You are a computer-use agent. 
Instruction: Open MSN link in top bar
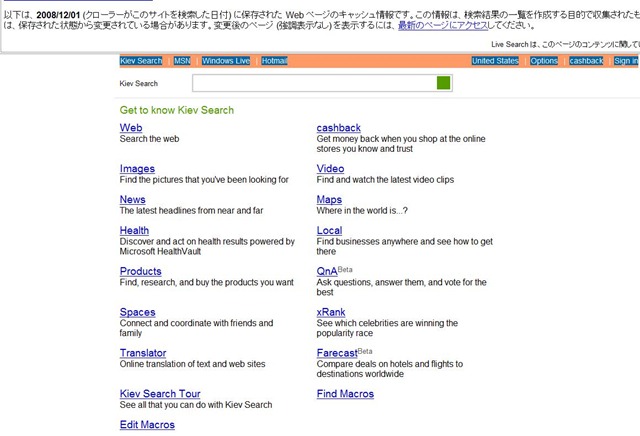[x=182, y=61]
